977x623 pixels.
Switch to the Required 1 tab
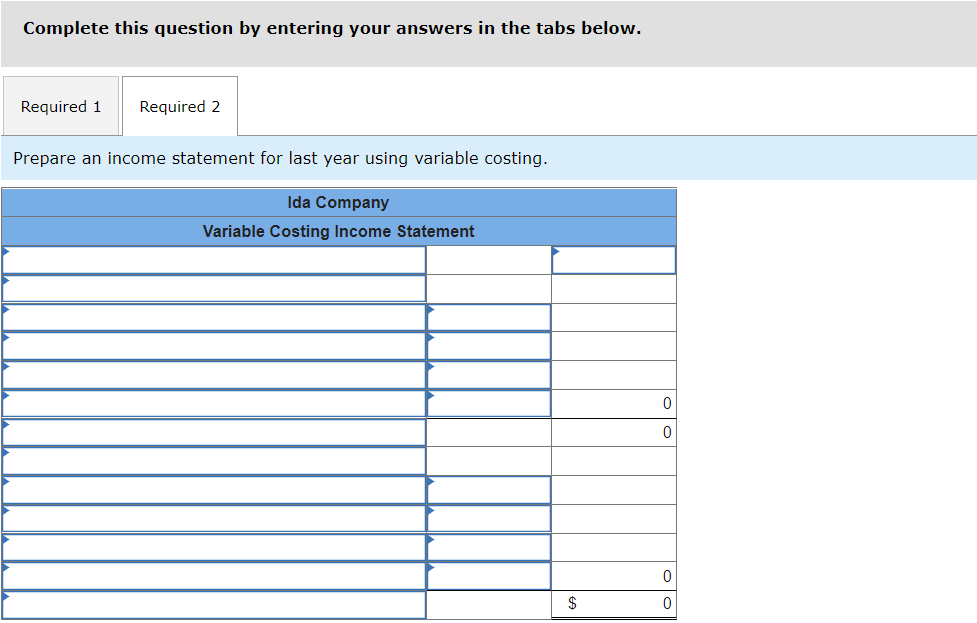tap(60, 106)
